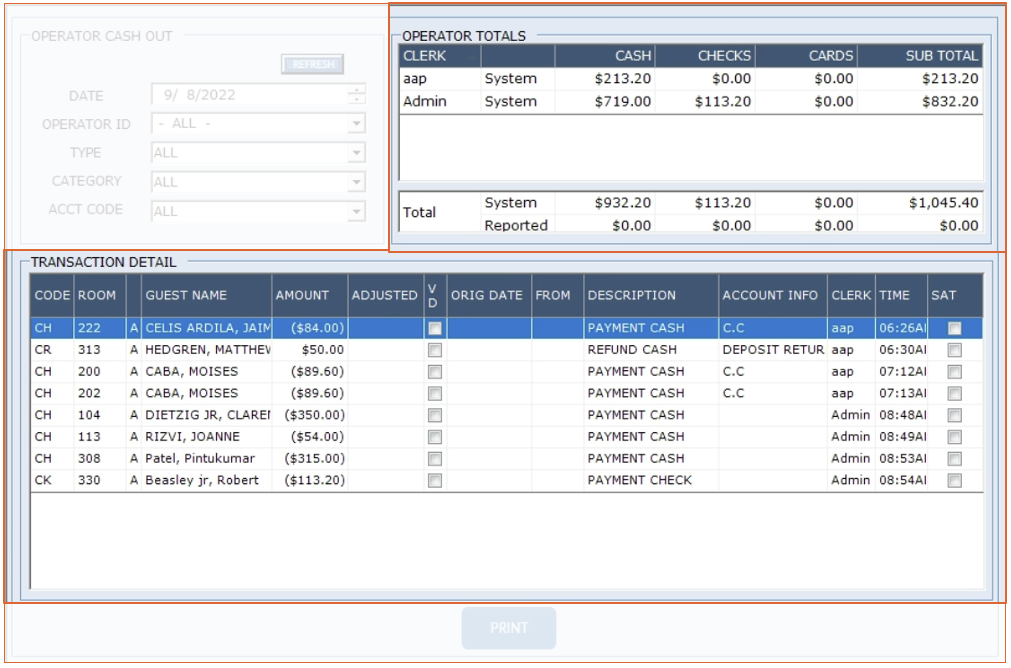Image resolution: width=1011 pixels, height=668 pixels.
Task: Expand the Acct Code dropdown
Action: 356,211
